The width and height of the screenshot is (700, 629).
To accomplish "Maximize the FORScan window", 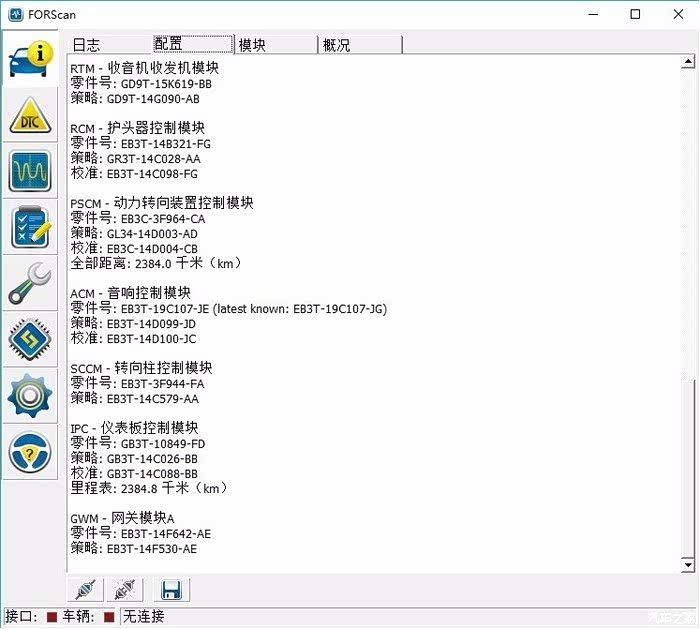I will (635, 14).
